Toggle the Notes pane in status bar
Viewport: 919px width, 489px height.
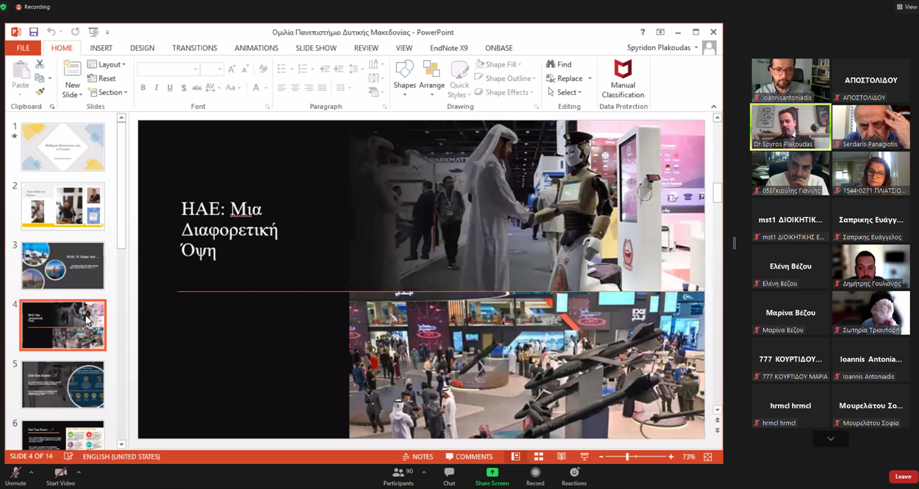418,457
